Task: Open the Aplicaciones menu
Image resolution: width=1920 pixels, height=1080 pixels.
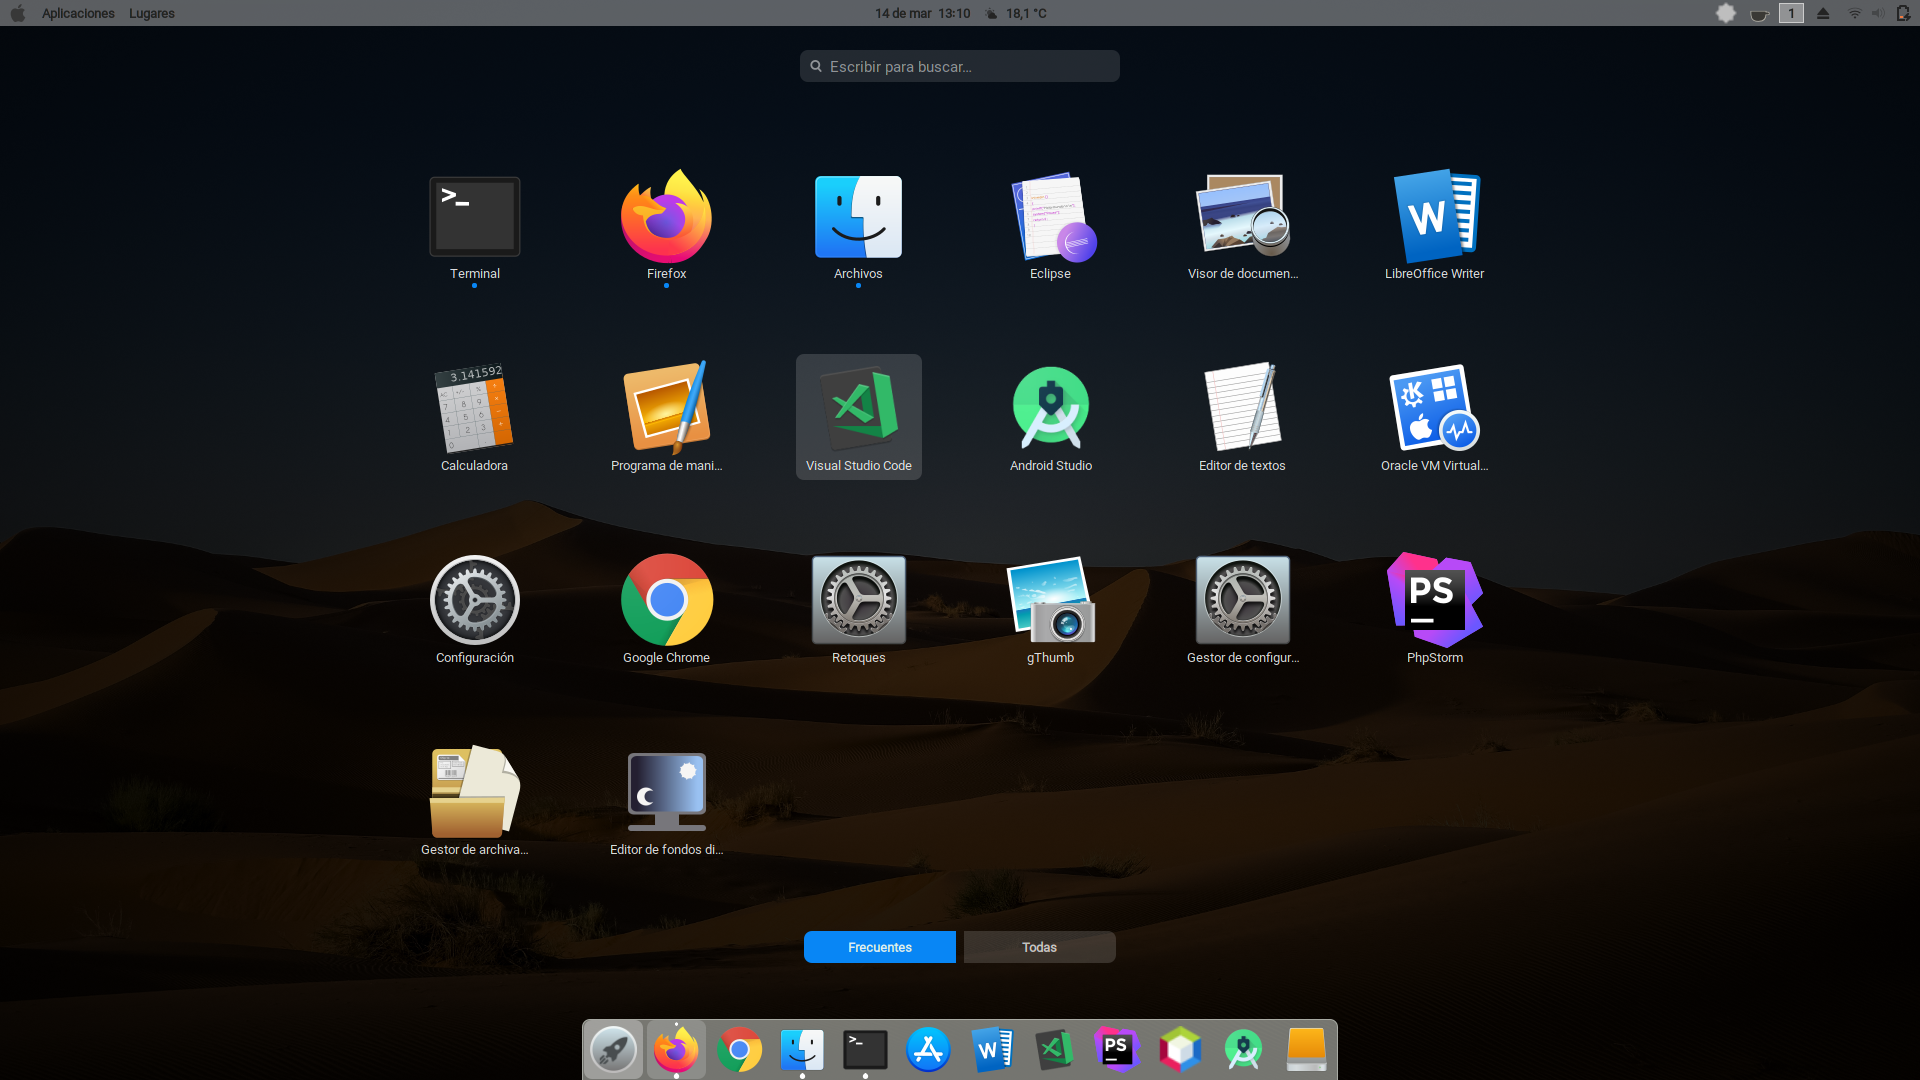Action: click(78, 13)
